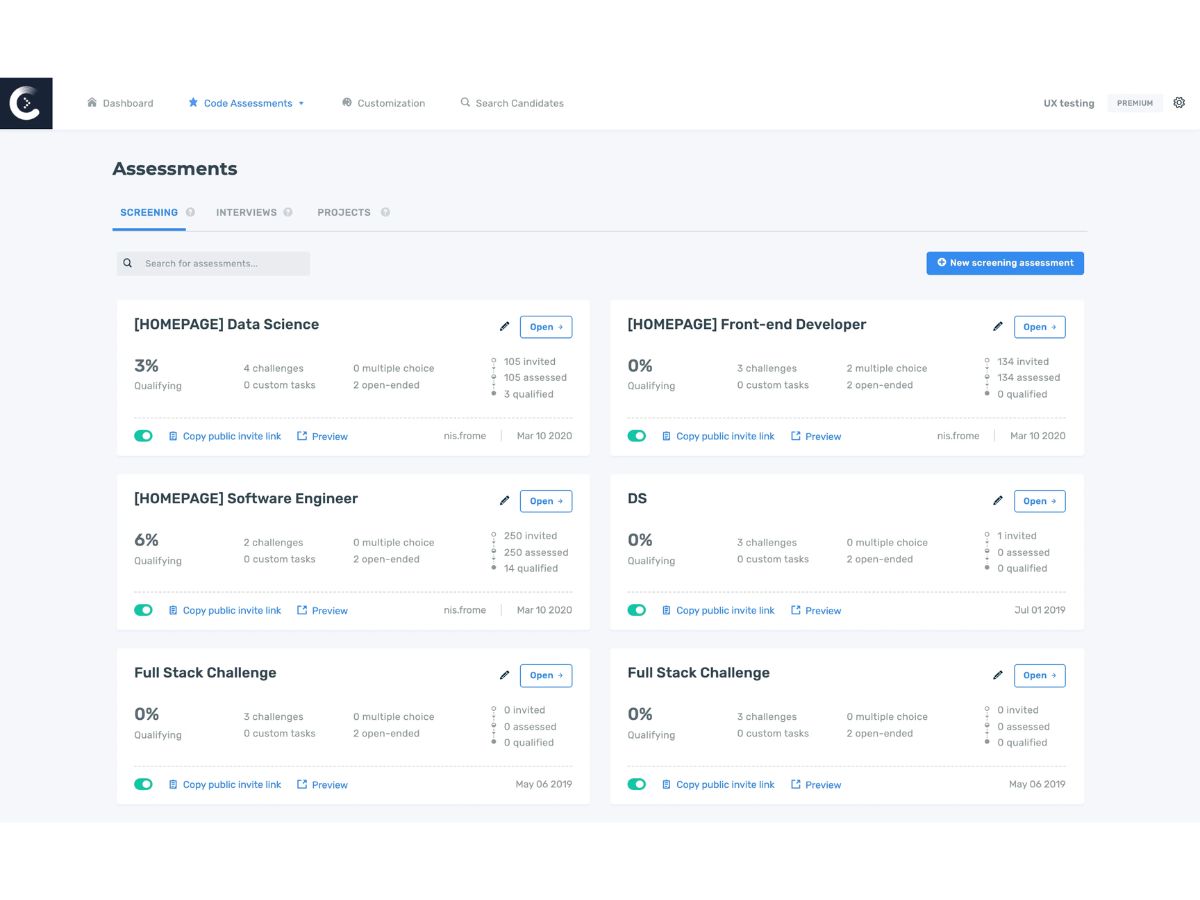Edit the Front-end Developer assessment via pencil icon
This screenshot has width=1200, height=900.
(x=997, y=326)
